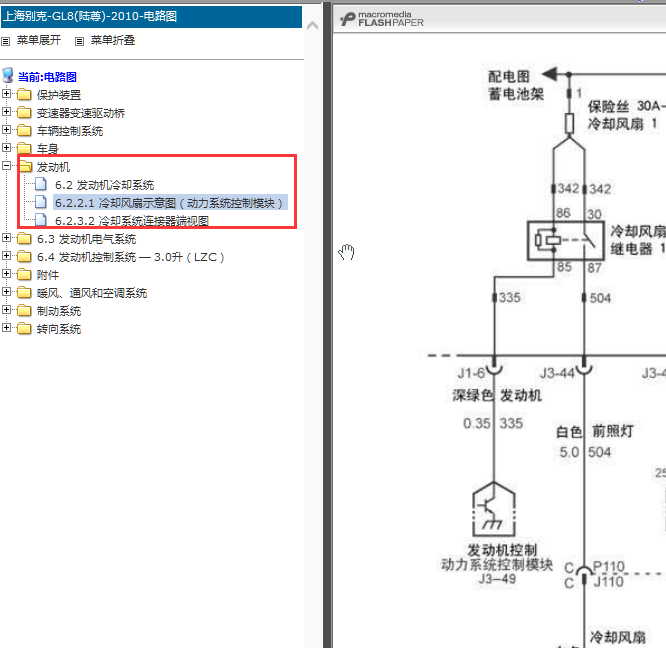Viewport: 666px width, 648px height.
Task: Expand the 车身 tree node
Action: (x=6, y=147)
